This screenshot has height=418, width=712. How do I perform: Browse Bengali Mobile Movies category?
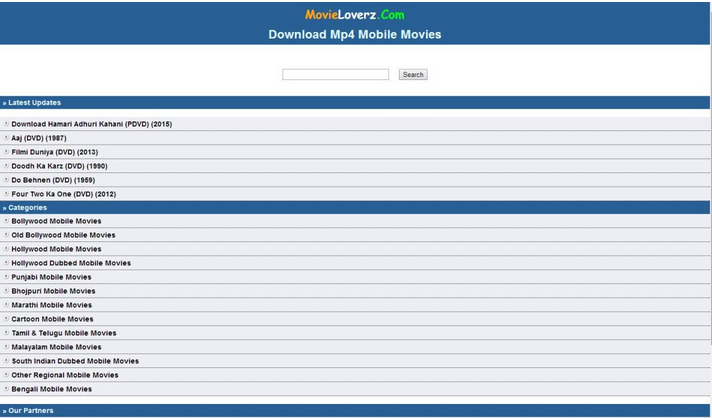pyautogui.click(x=51, y=390)
